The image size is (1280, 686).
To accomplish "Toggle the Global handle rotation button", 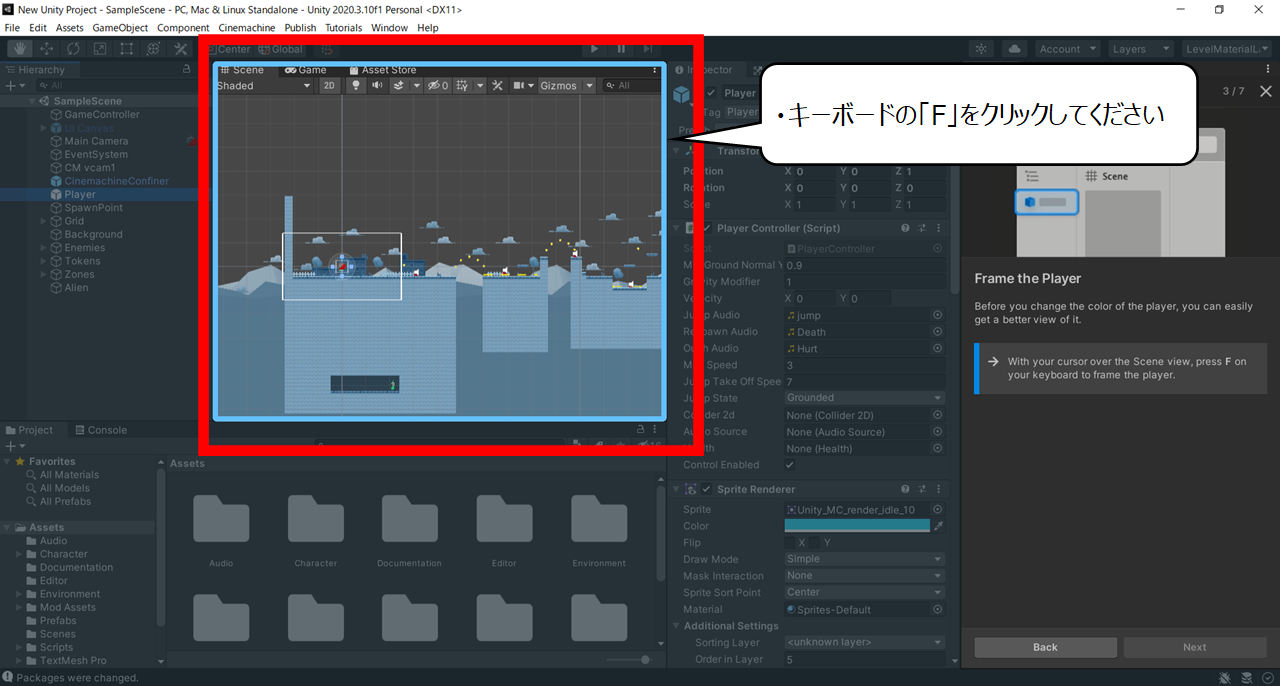I will coord(281,49).
